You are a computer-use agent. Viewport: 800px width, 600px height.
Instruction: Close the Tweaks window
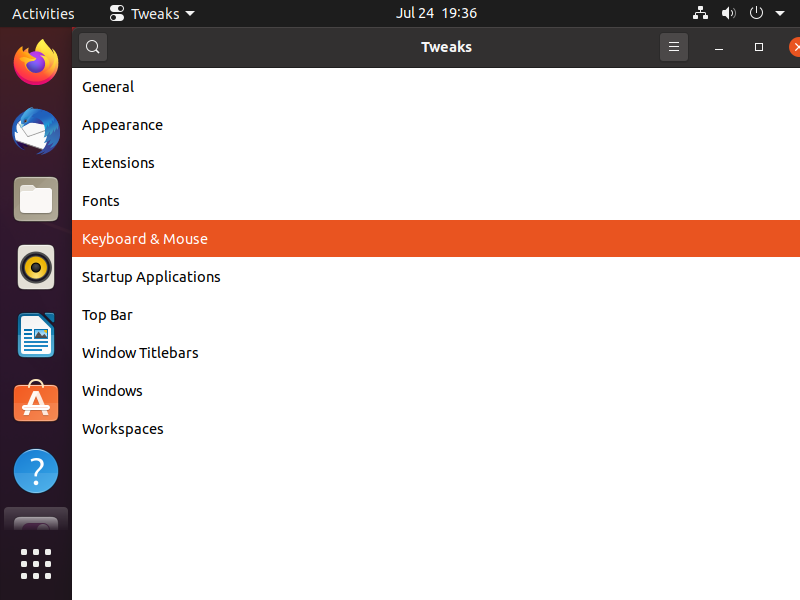pos(795,47)
